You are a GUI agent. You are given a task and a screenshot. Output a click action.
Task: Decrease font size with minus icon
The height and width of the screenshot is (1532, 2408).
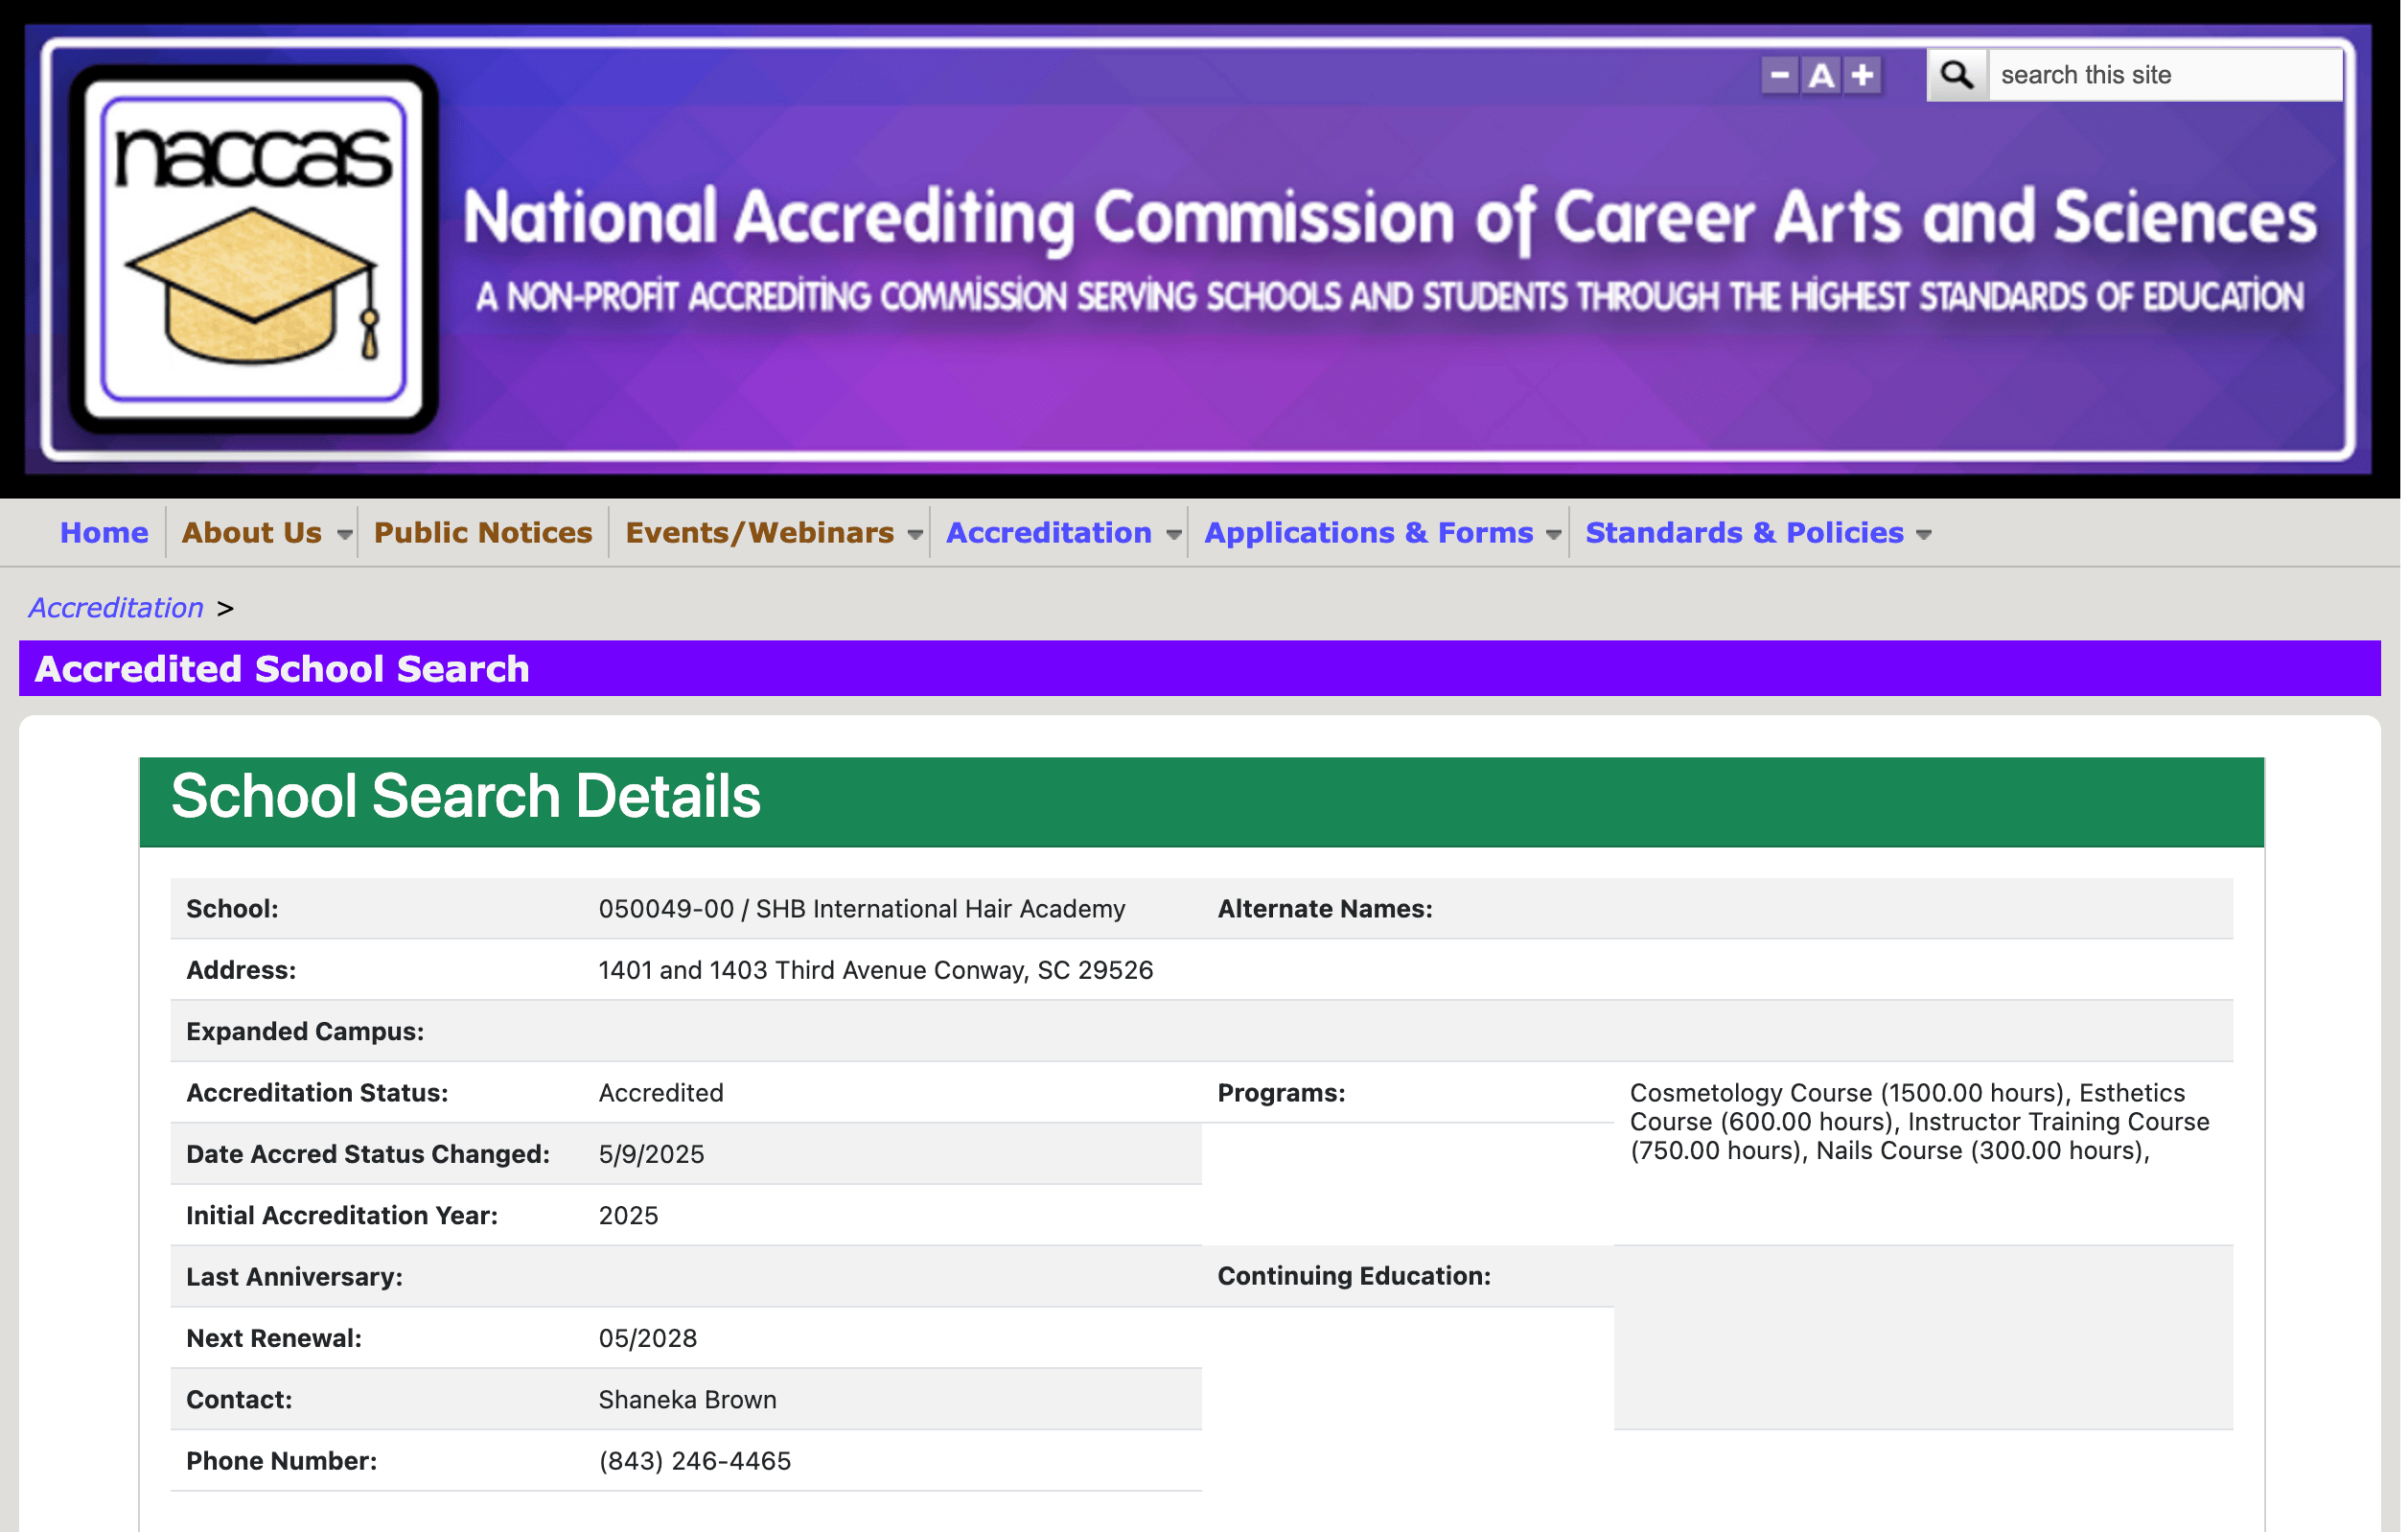click(1779, 75)
